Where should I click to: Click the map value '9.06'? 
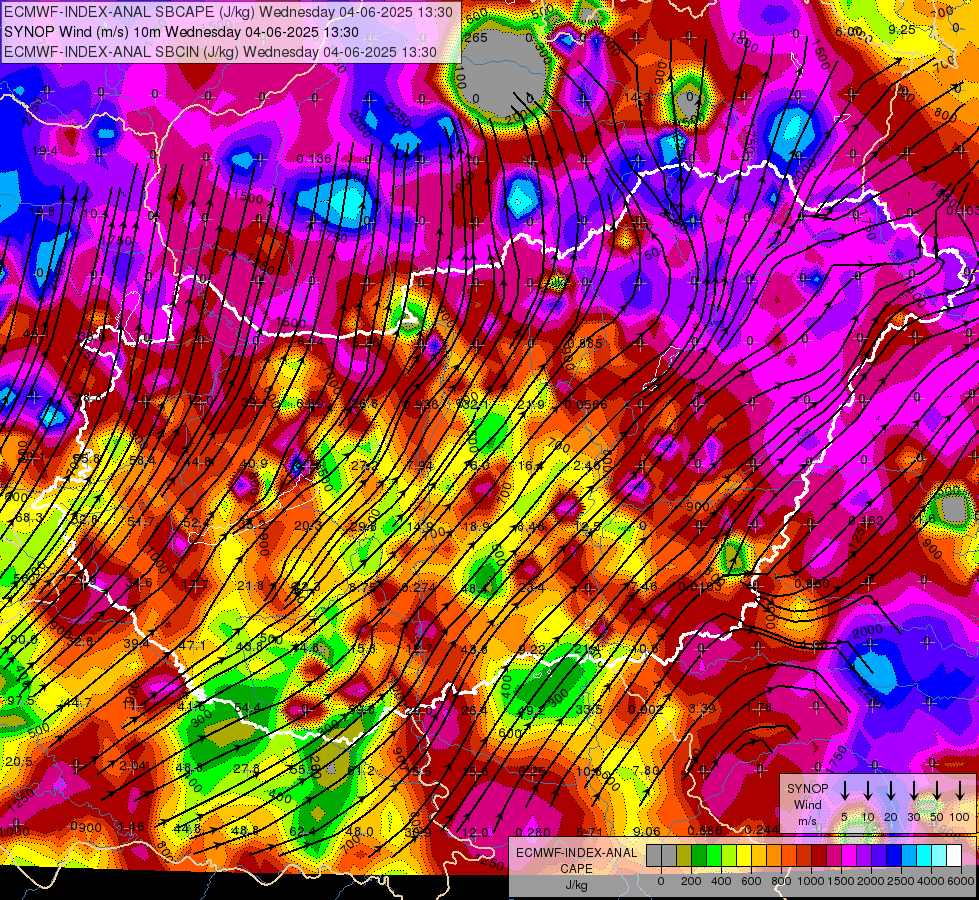pyautogui.click(x=646, y=831)
